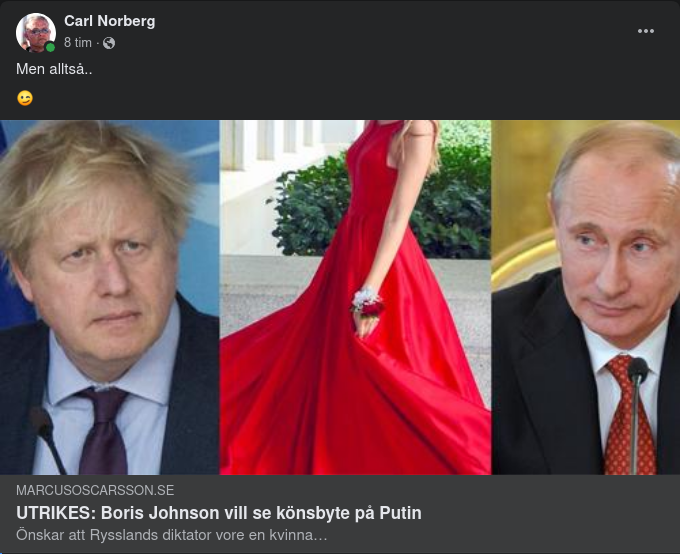Open the MARCUSOSCARSSON.SE source link
The image size is (680, 554).
[x=95, y=490]
